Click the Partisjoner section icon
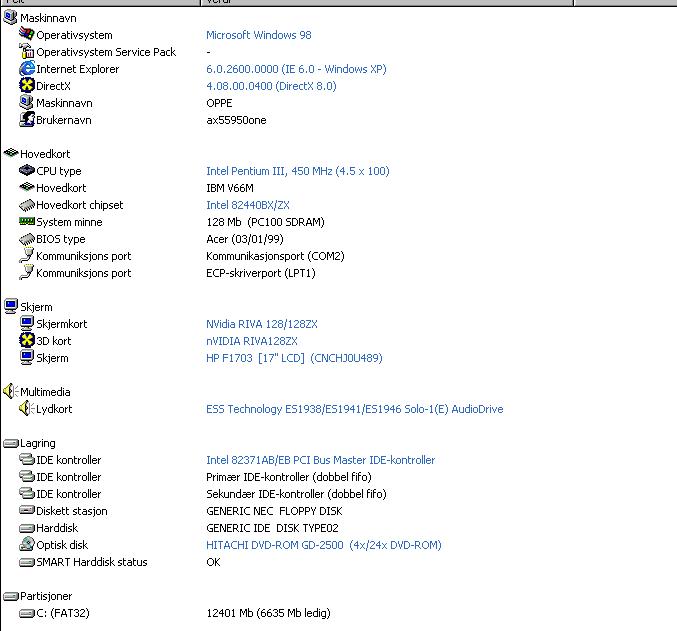Image resolution: width=677 pixels, height=631 pixels. coord(11,596)
